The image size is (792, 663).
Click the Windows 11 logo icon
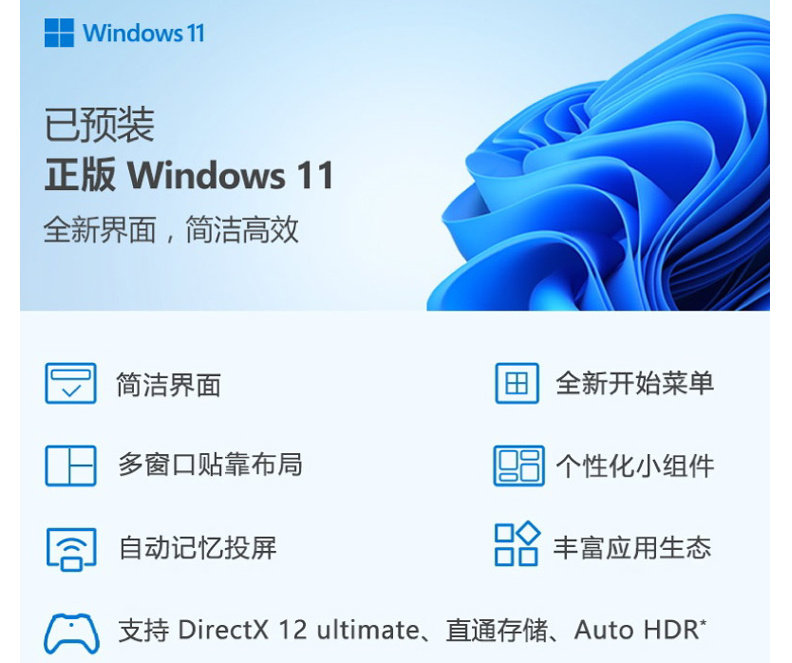pyautogui.click(x=59, y=33)
